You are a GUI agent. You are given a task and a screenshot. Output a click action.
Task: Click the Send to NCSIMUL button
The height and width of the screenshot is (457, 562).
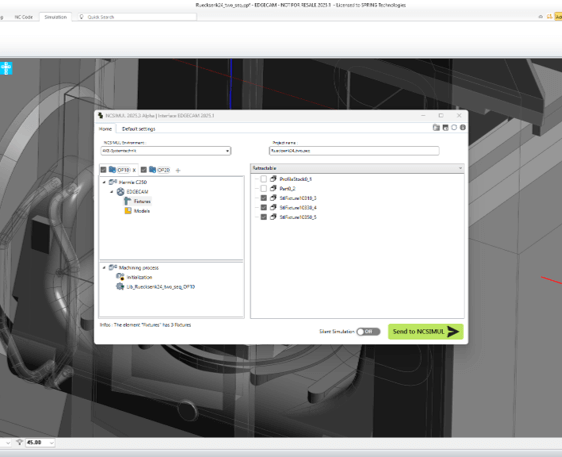[x=425, y=332]
